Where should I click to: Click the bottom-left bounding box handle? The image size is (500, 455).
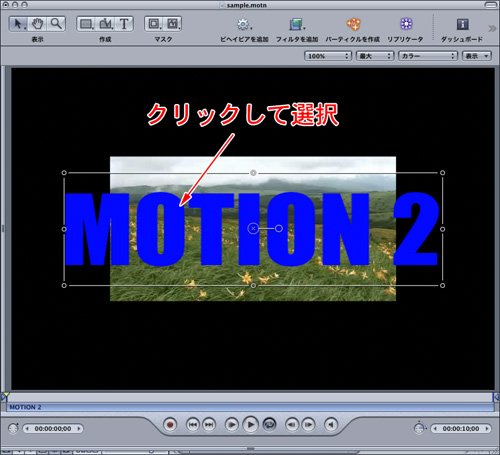coord(64,285)
